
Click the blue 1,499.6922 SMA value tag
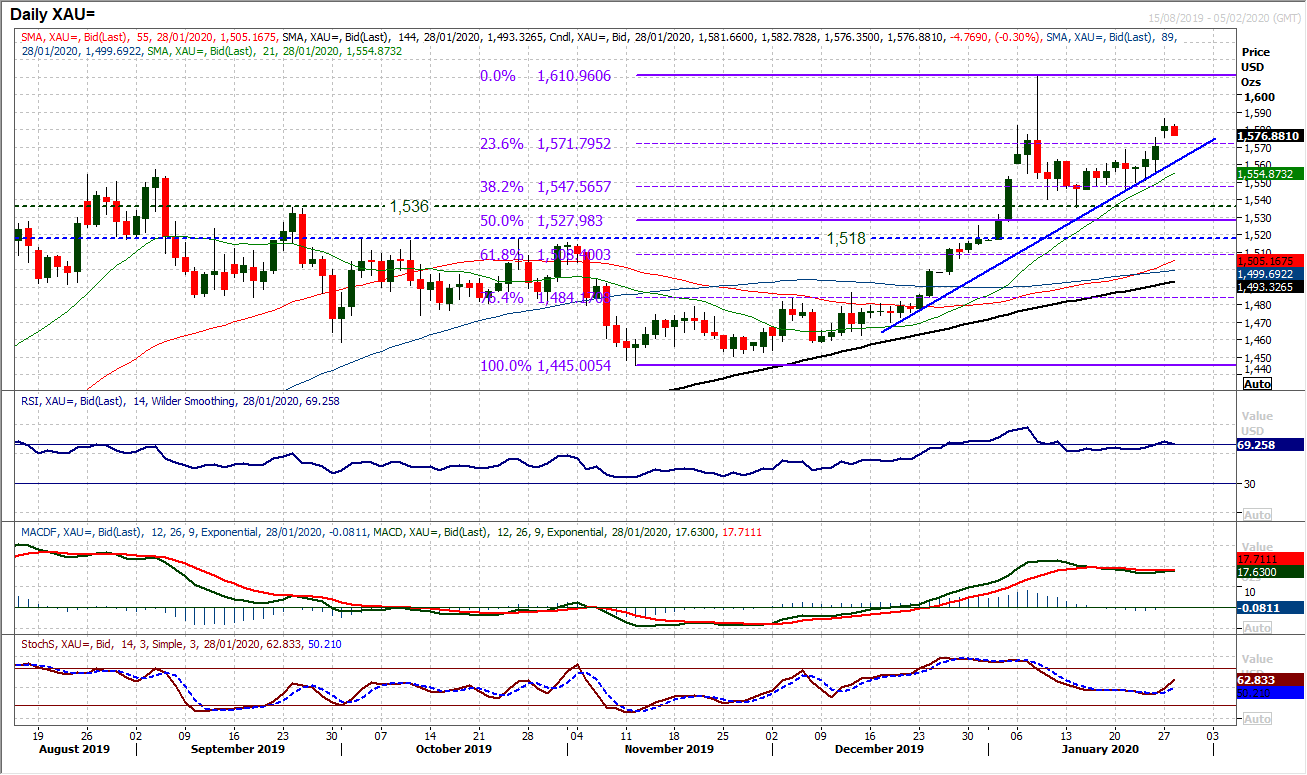pos(1267,272)
